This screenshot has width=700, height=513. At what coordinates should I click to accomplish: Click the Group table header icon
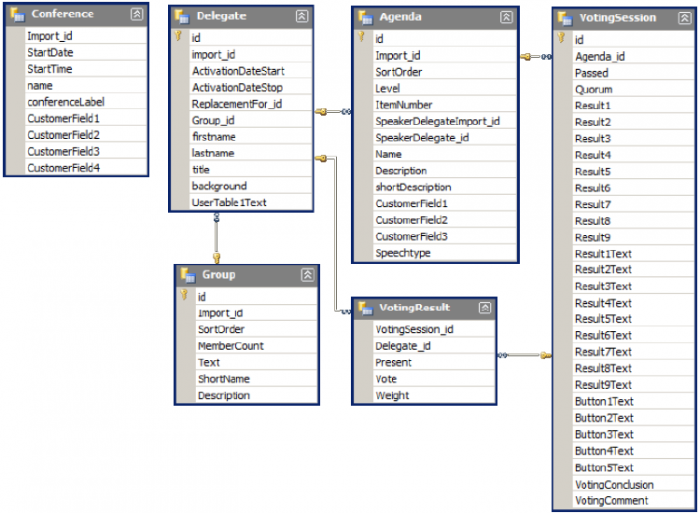tap(187, 274)
